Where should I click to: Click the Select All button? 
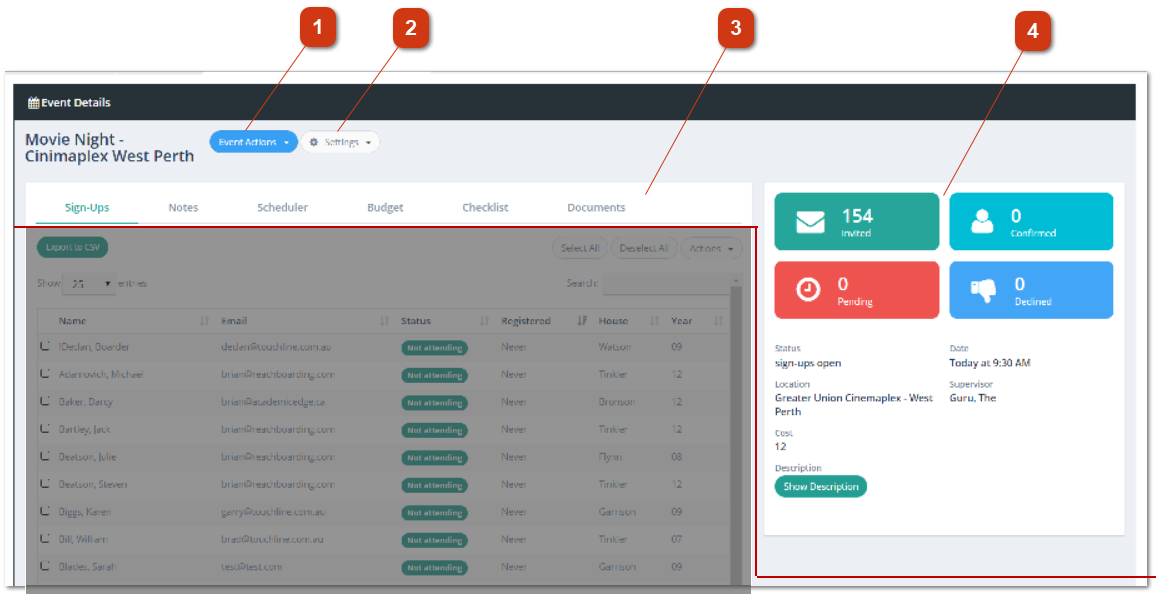pos(579,248)
